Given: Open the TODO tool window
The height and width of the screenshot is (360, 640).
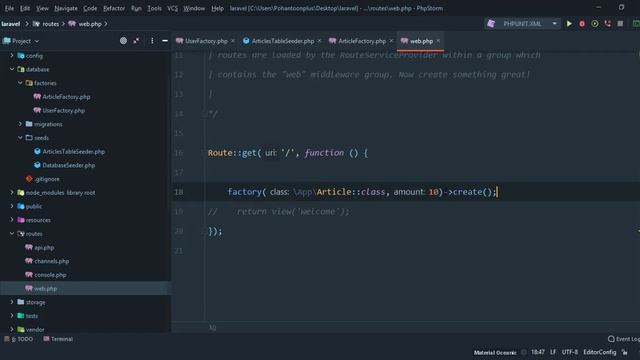Looking at the screenshot, I should click(x=18, y=339).
